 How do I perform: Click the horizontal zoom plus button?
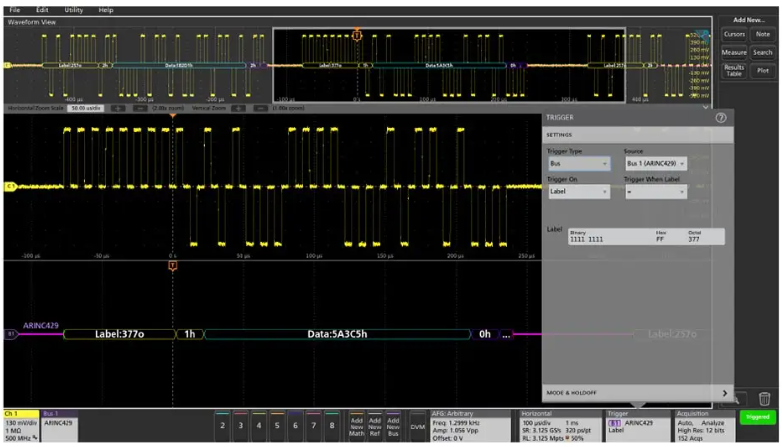click(x=118, y=108)
